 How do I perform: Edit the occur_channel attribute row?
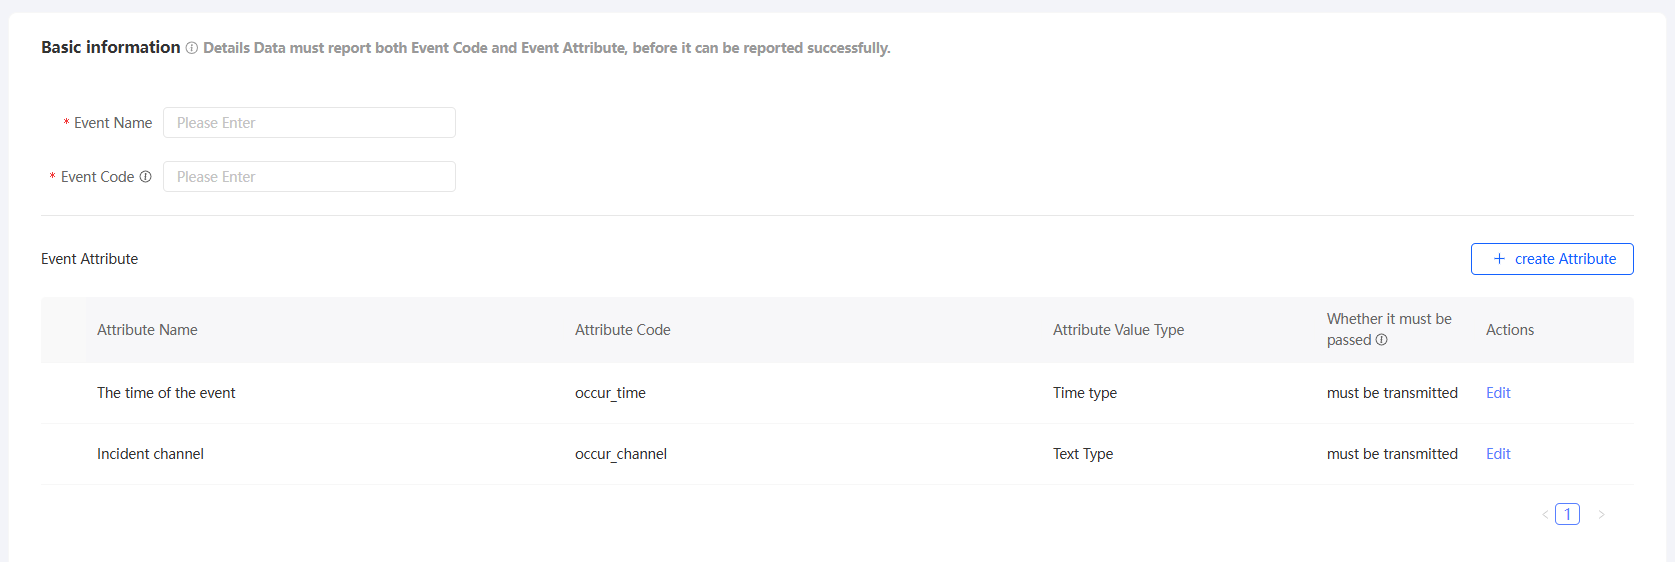pos(1498,454)
